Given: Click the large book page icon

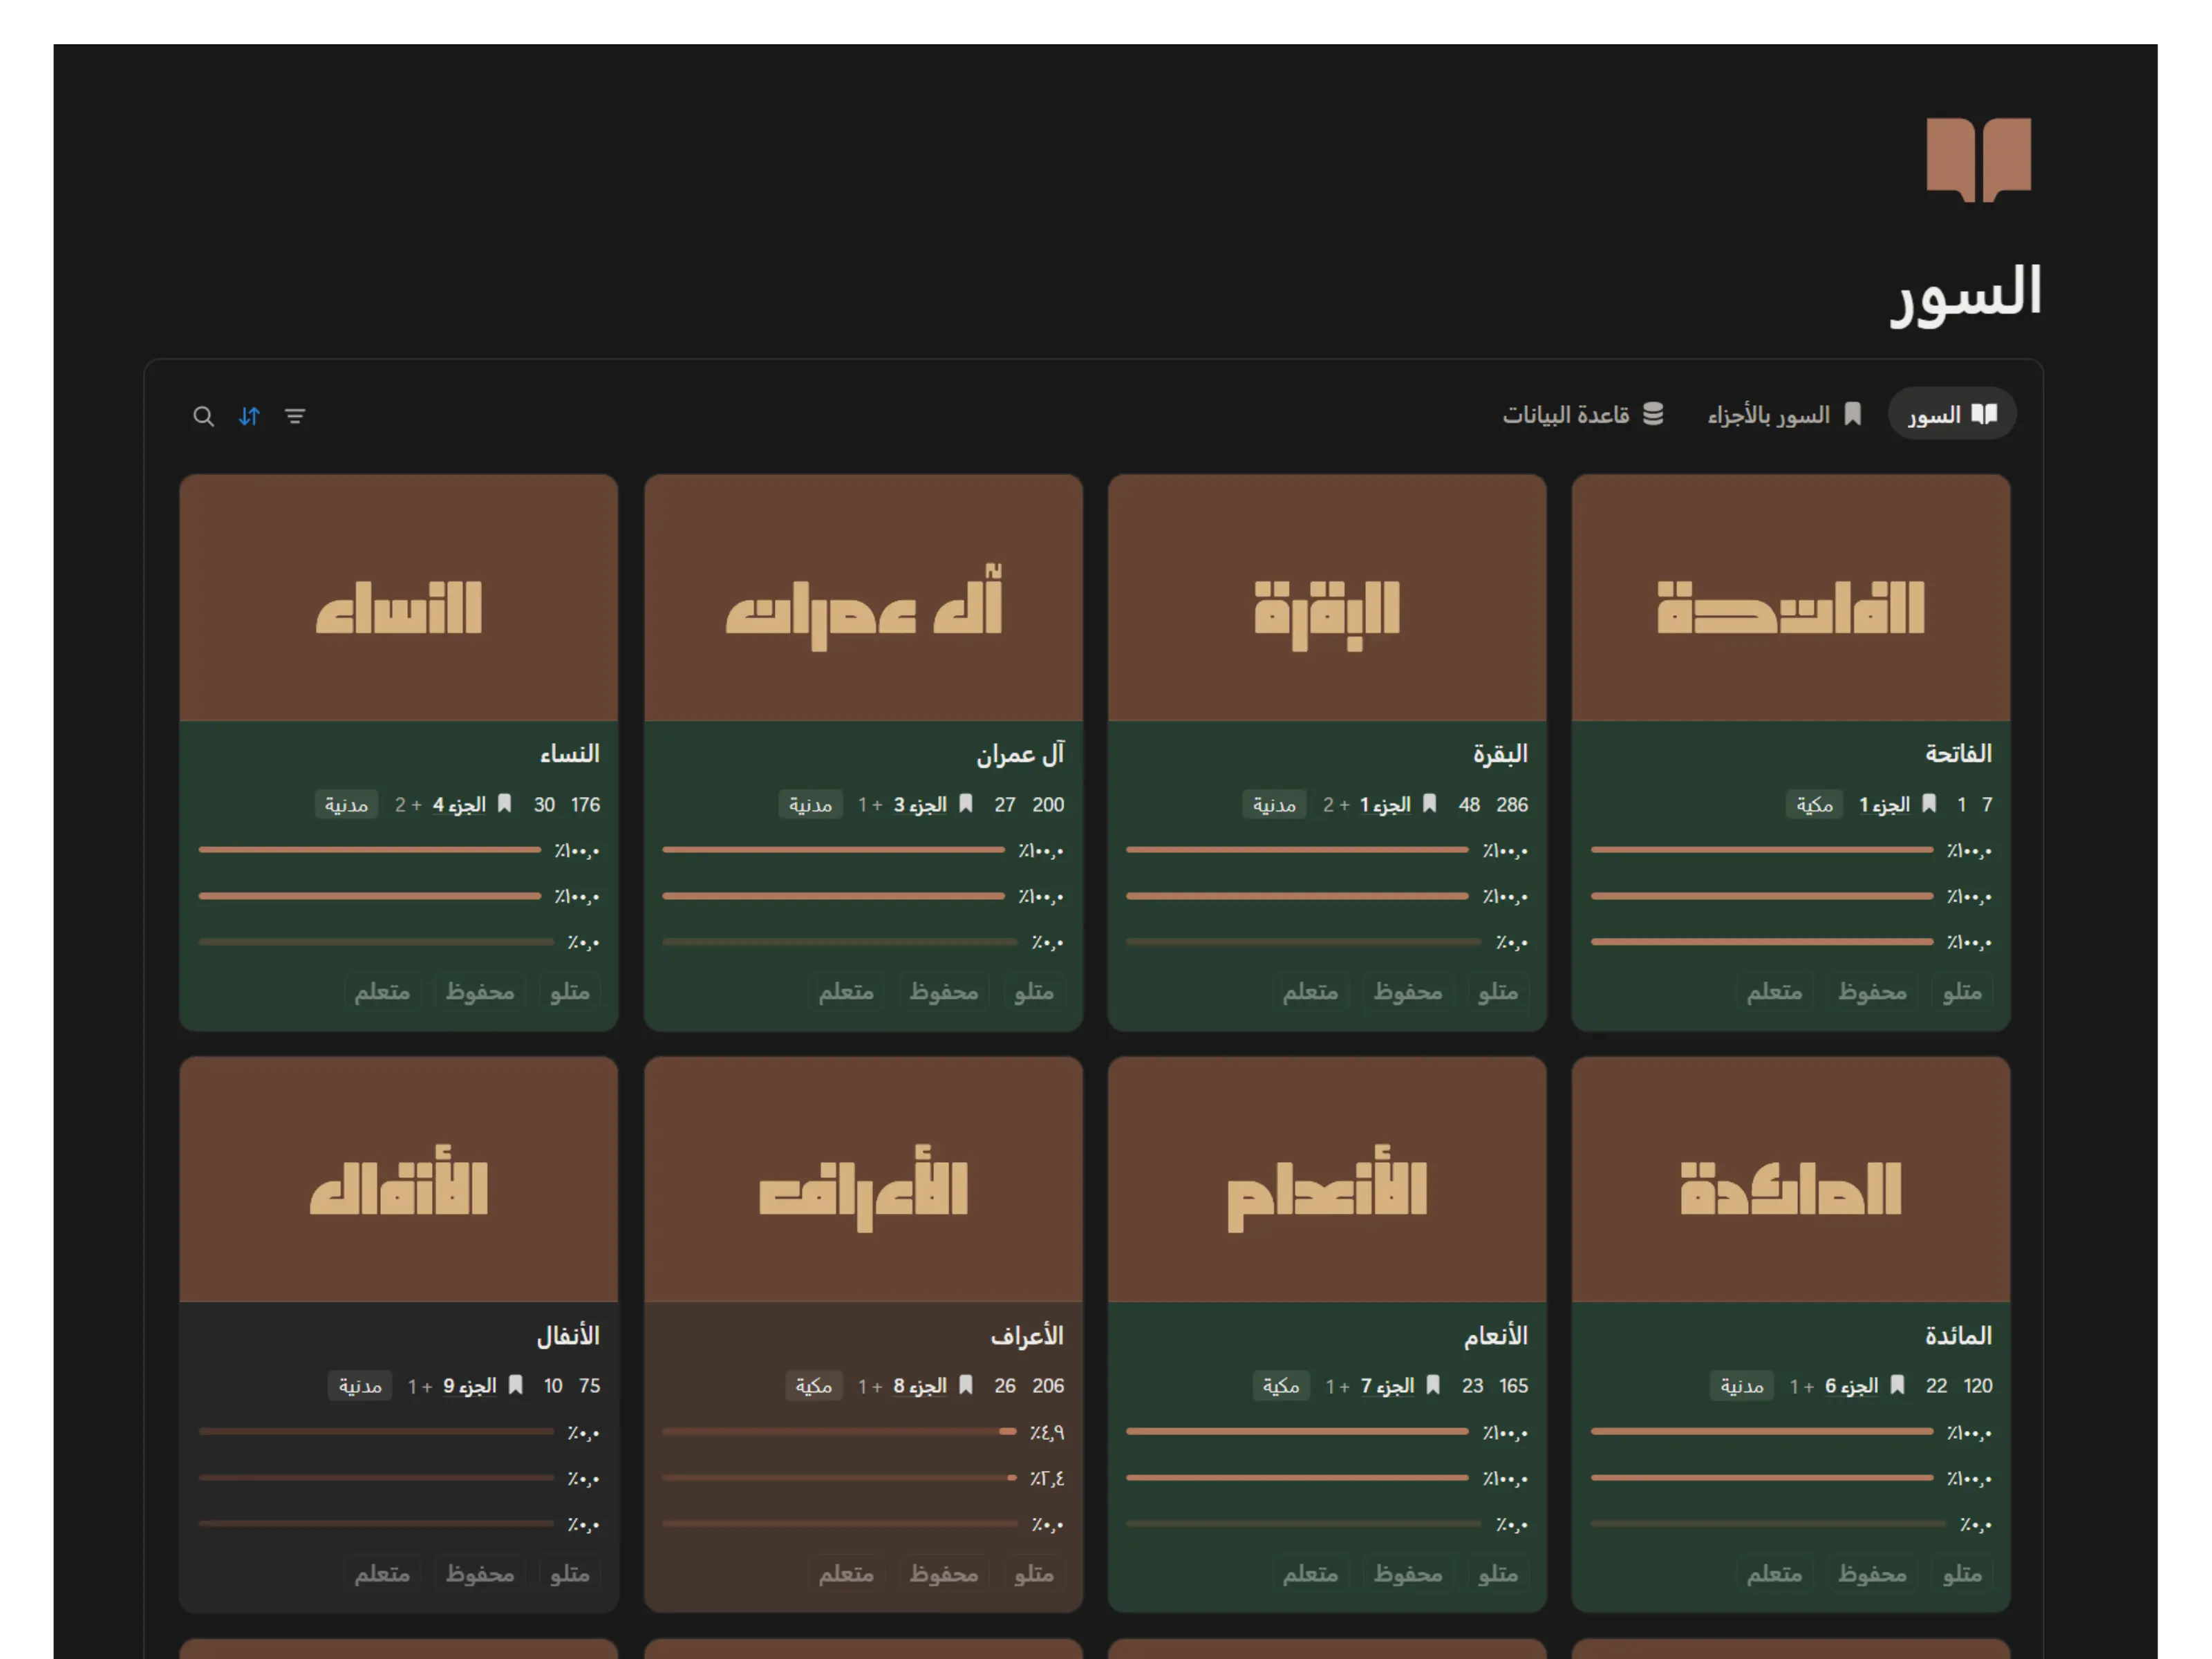Looking at the screenshot, I should (1978, 159).
